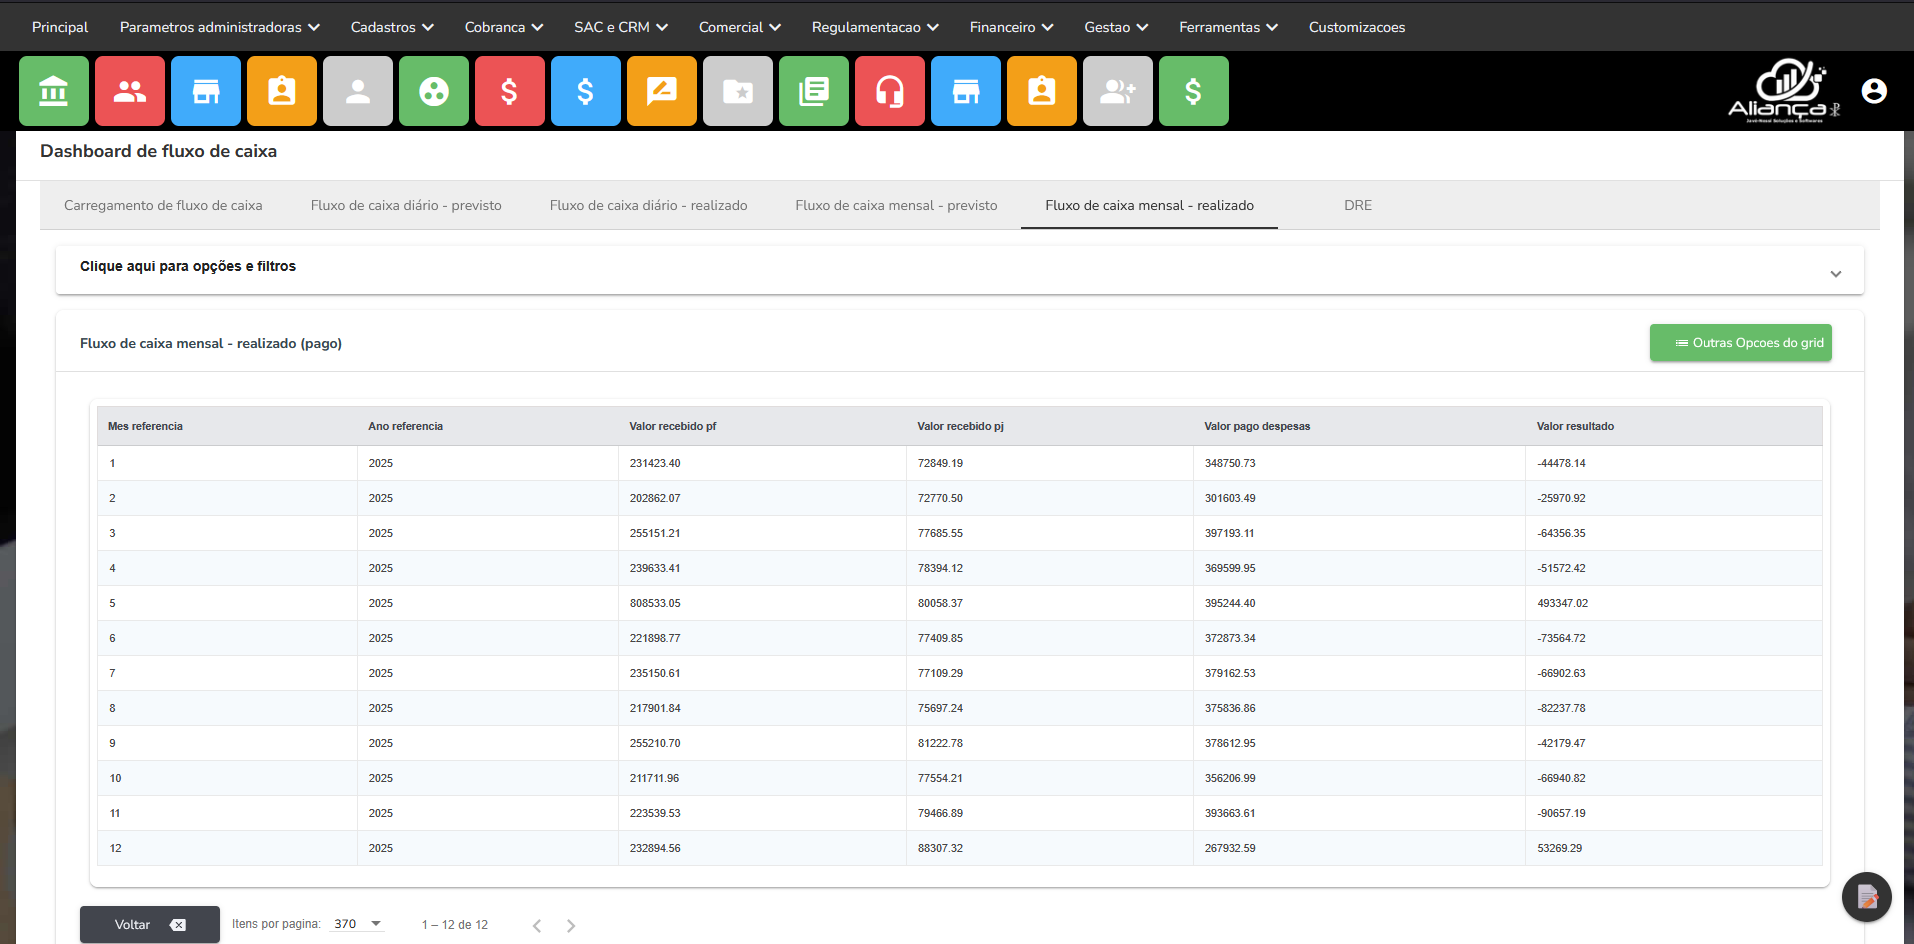Open the orange chat feedback icon
The image size is (1914, 944).
[661, 91]
